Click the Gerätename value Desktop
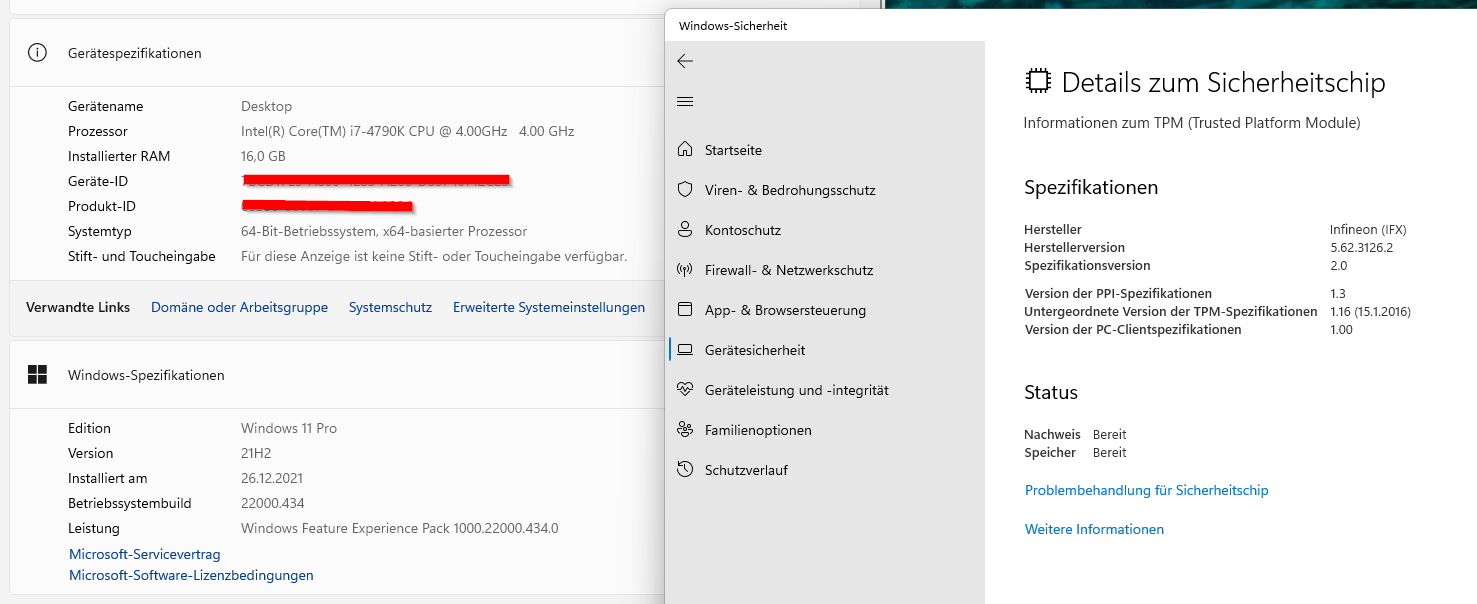This screenshot has width=1477, height=604. pos(266,106)
